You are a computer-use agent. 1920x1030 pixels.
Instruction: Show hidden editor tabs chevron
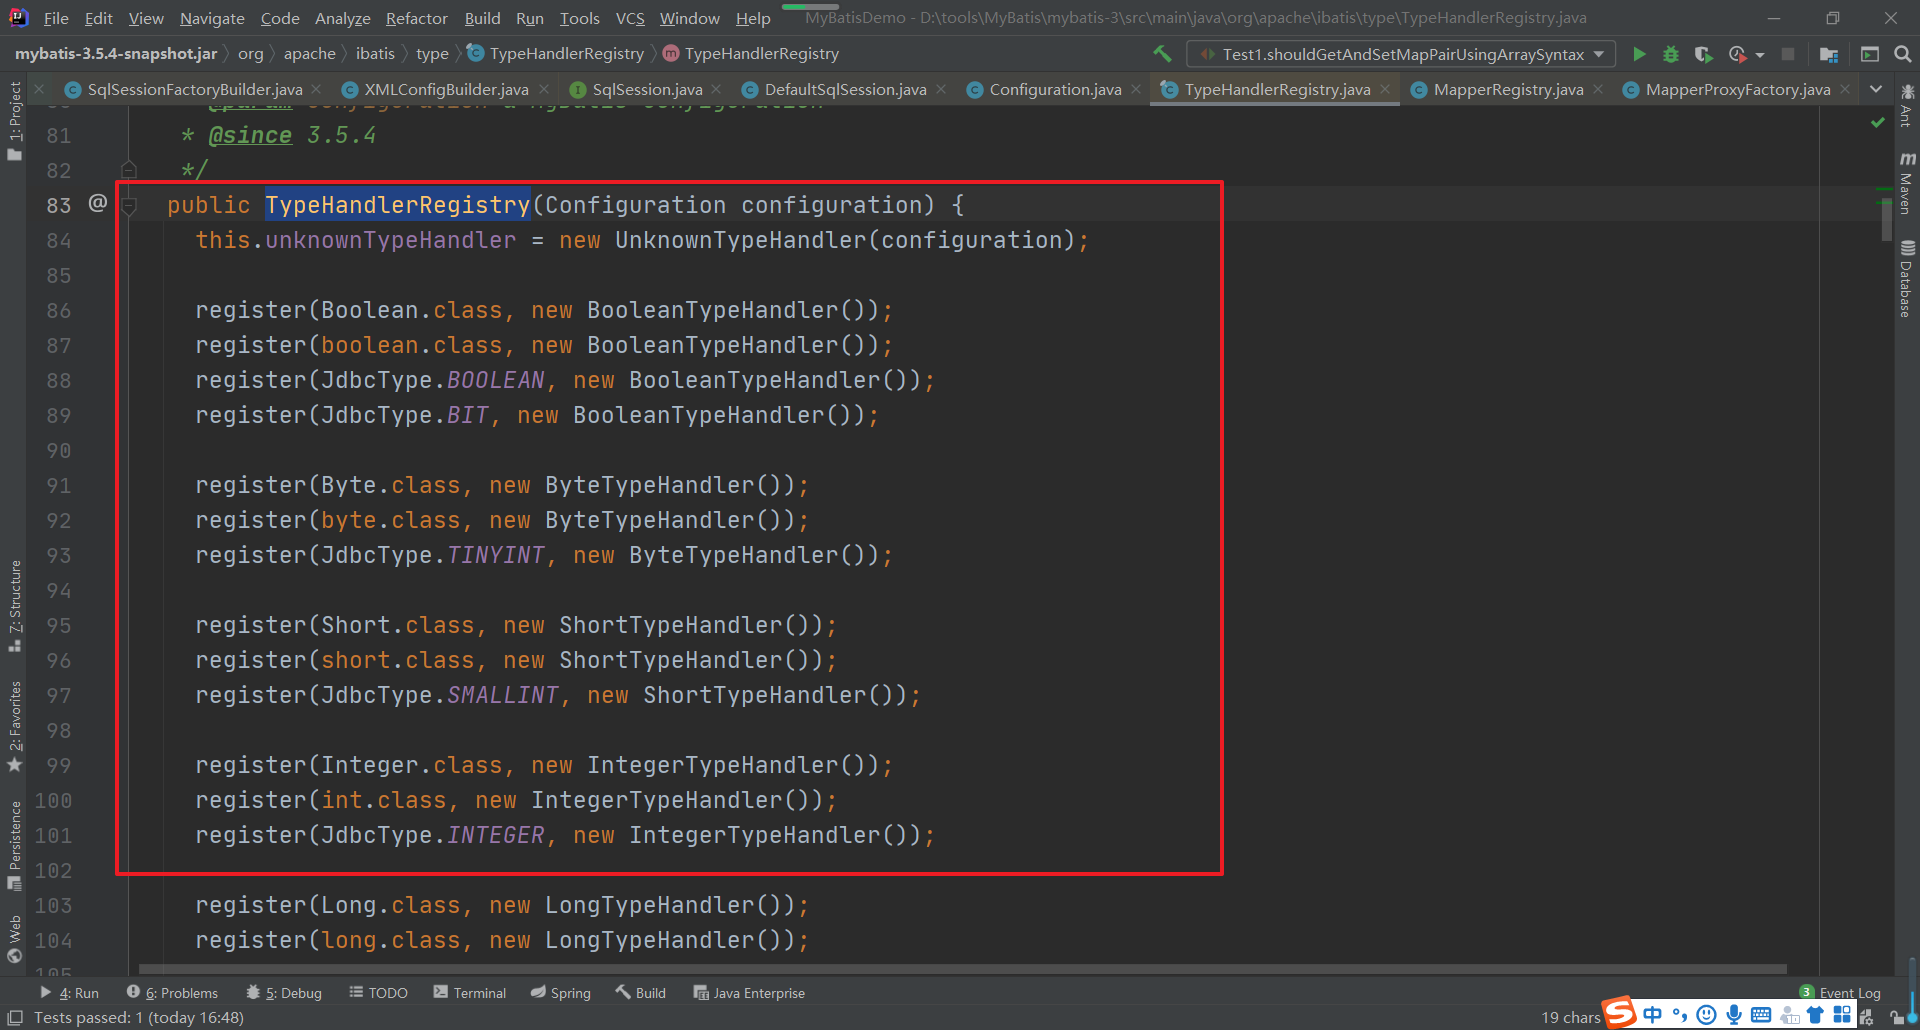coord(1876,90)
